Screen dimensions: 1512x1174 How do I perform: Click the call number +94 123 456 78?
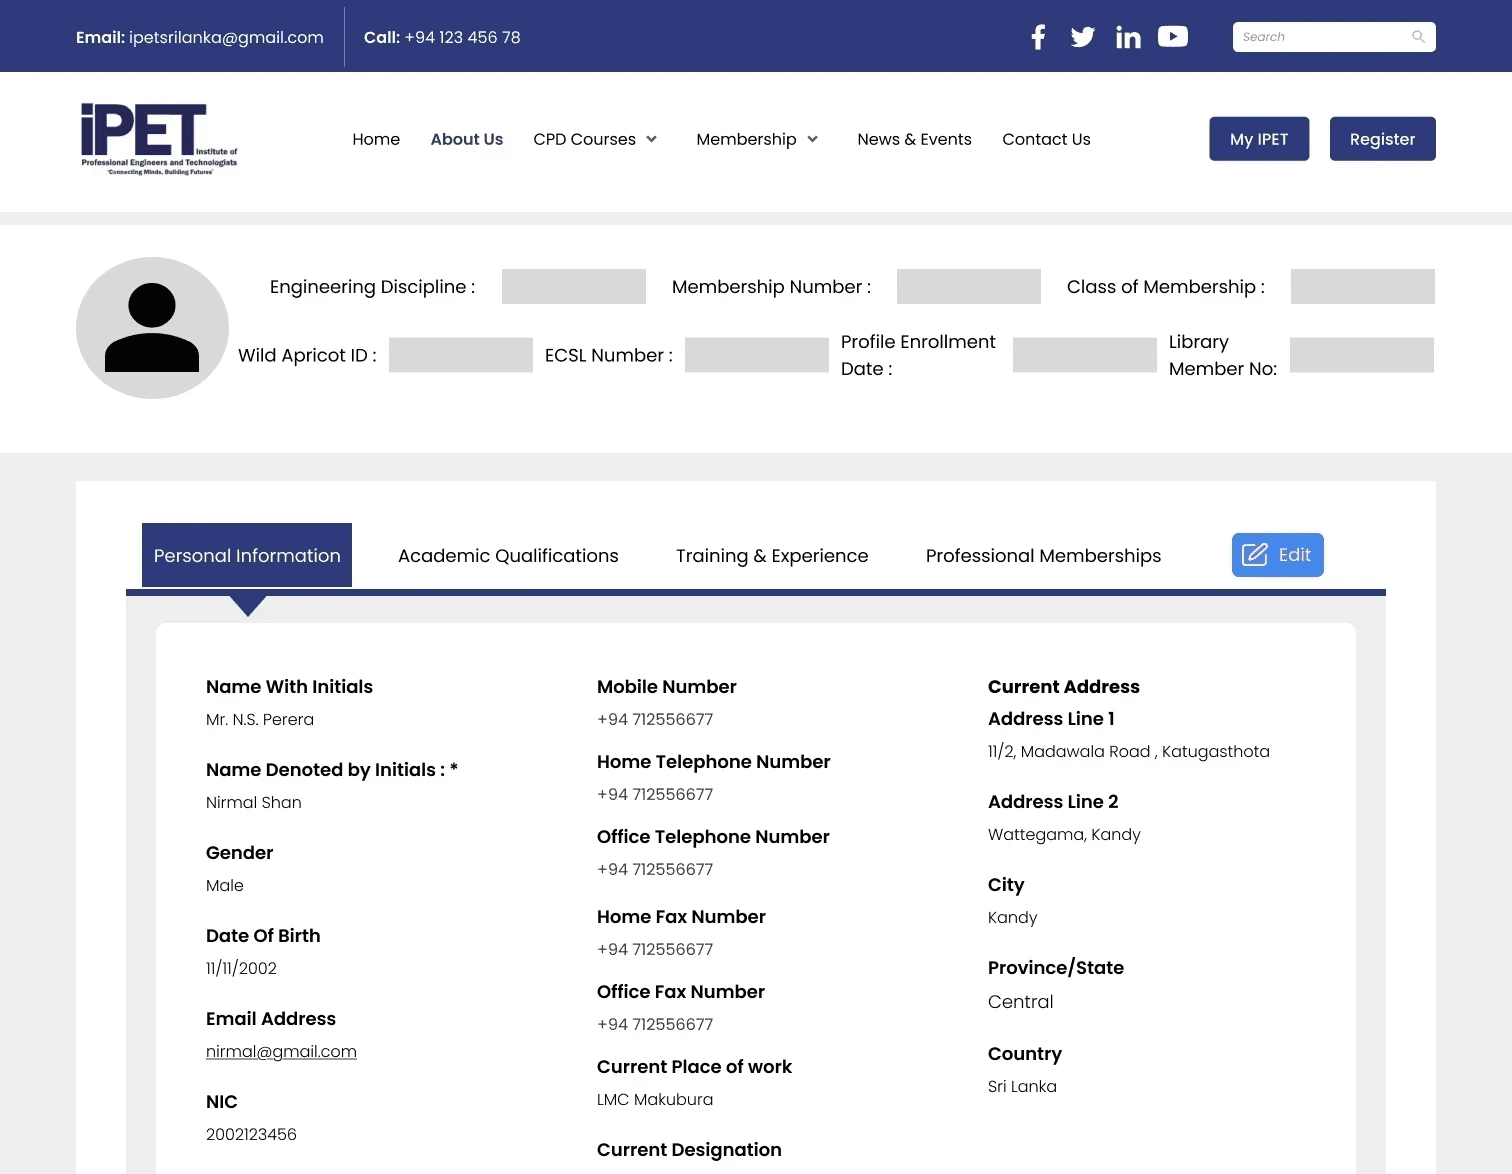(x=462, y=37)
